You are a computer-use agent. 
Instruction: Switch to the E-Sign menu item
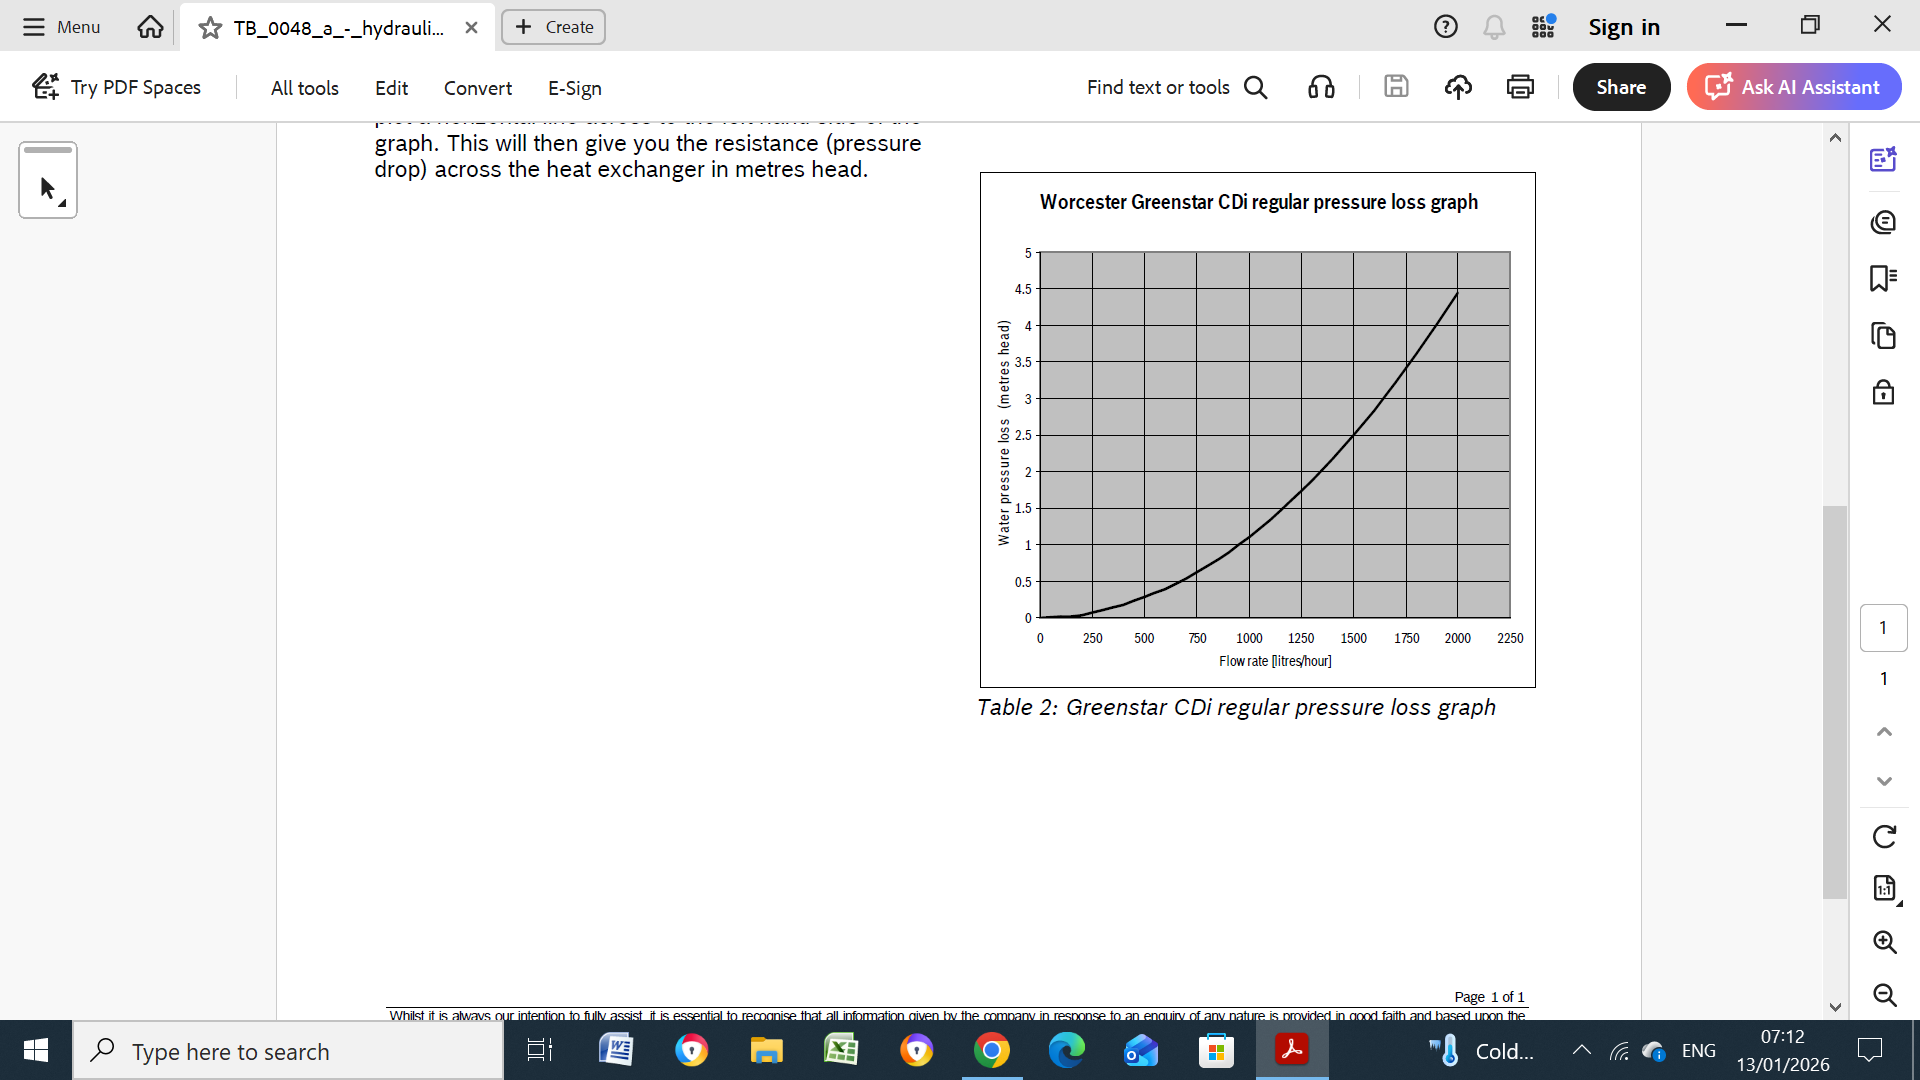[574, 88]
